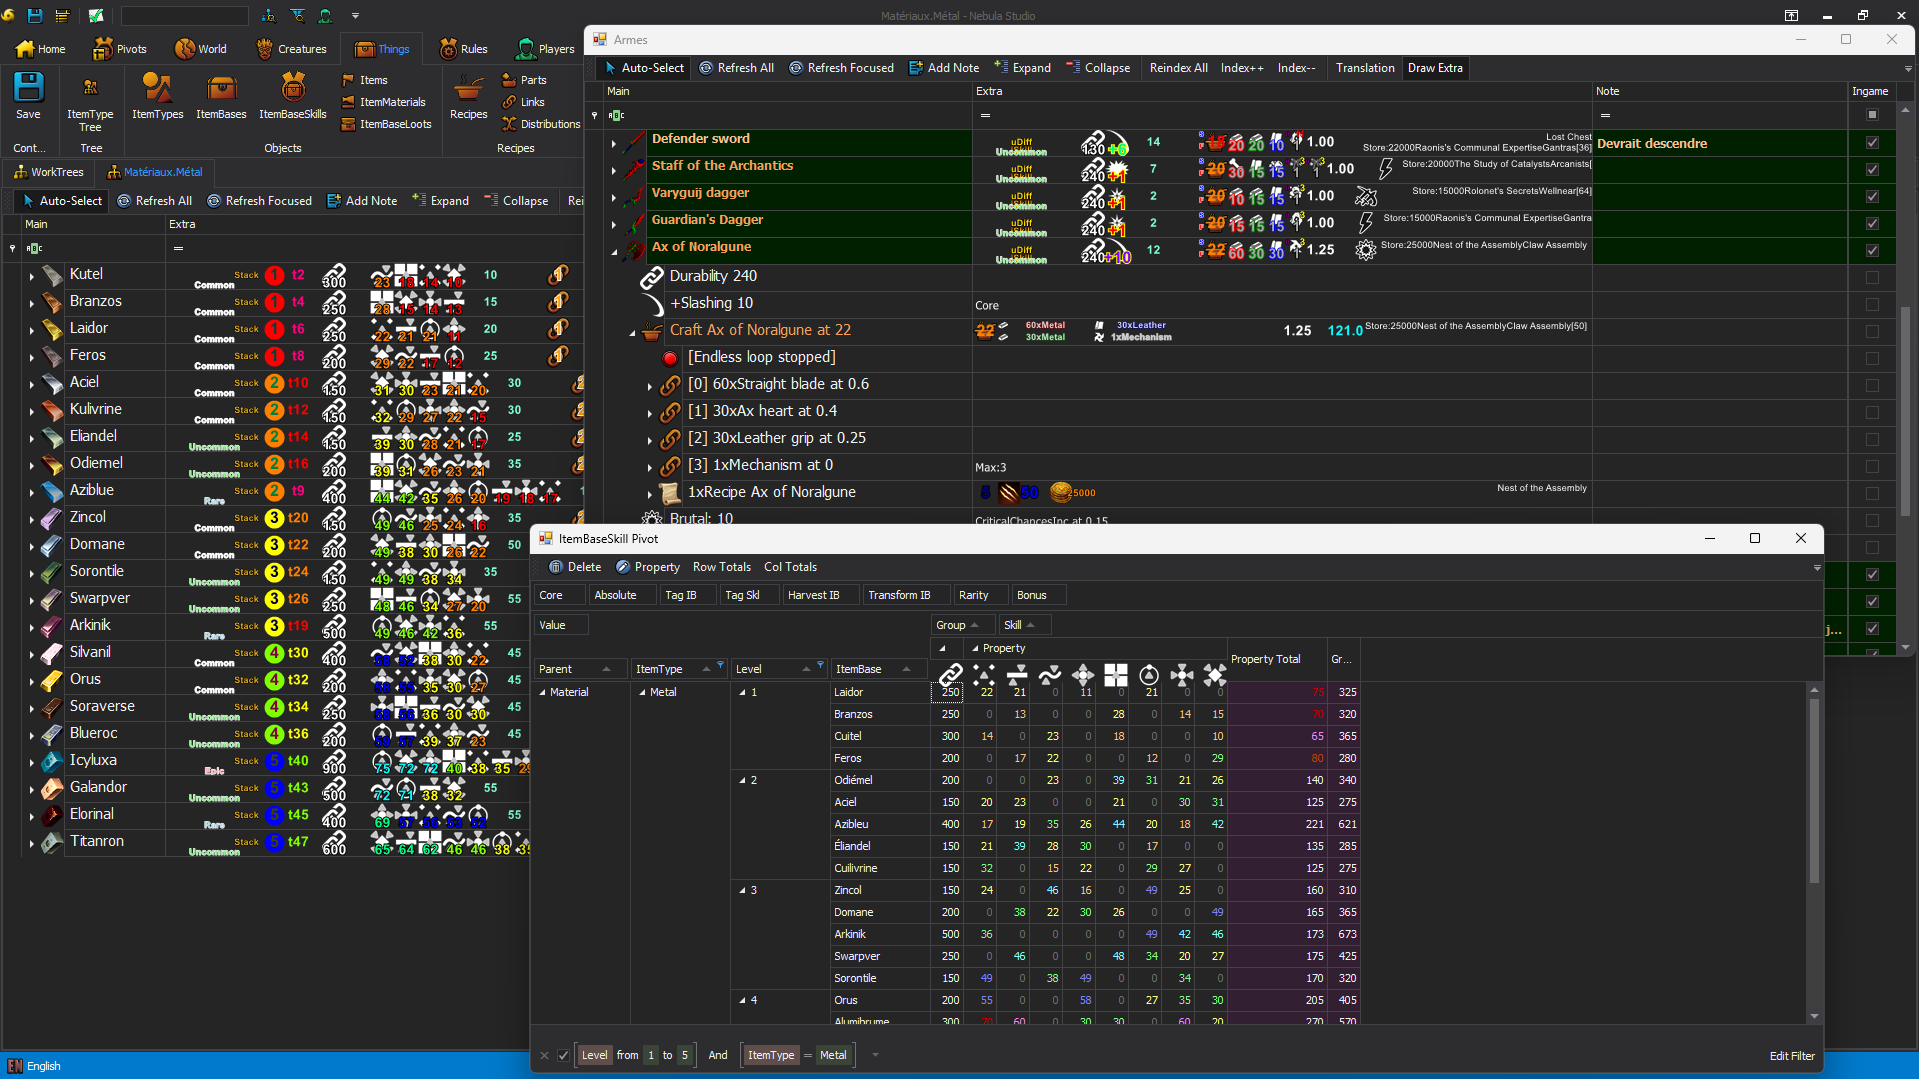Toggle Ingame checkbox for Durability 240 row
The height and width of the screenshot is (1079, 1919).
pyautogui.click(x=1872, y=278)
